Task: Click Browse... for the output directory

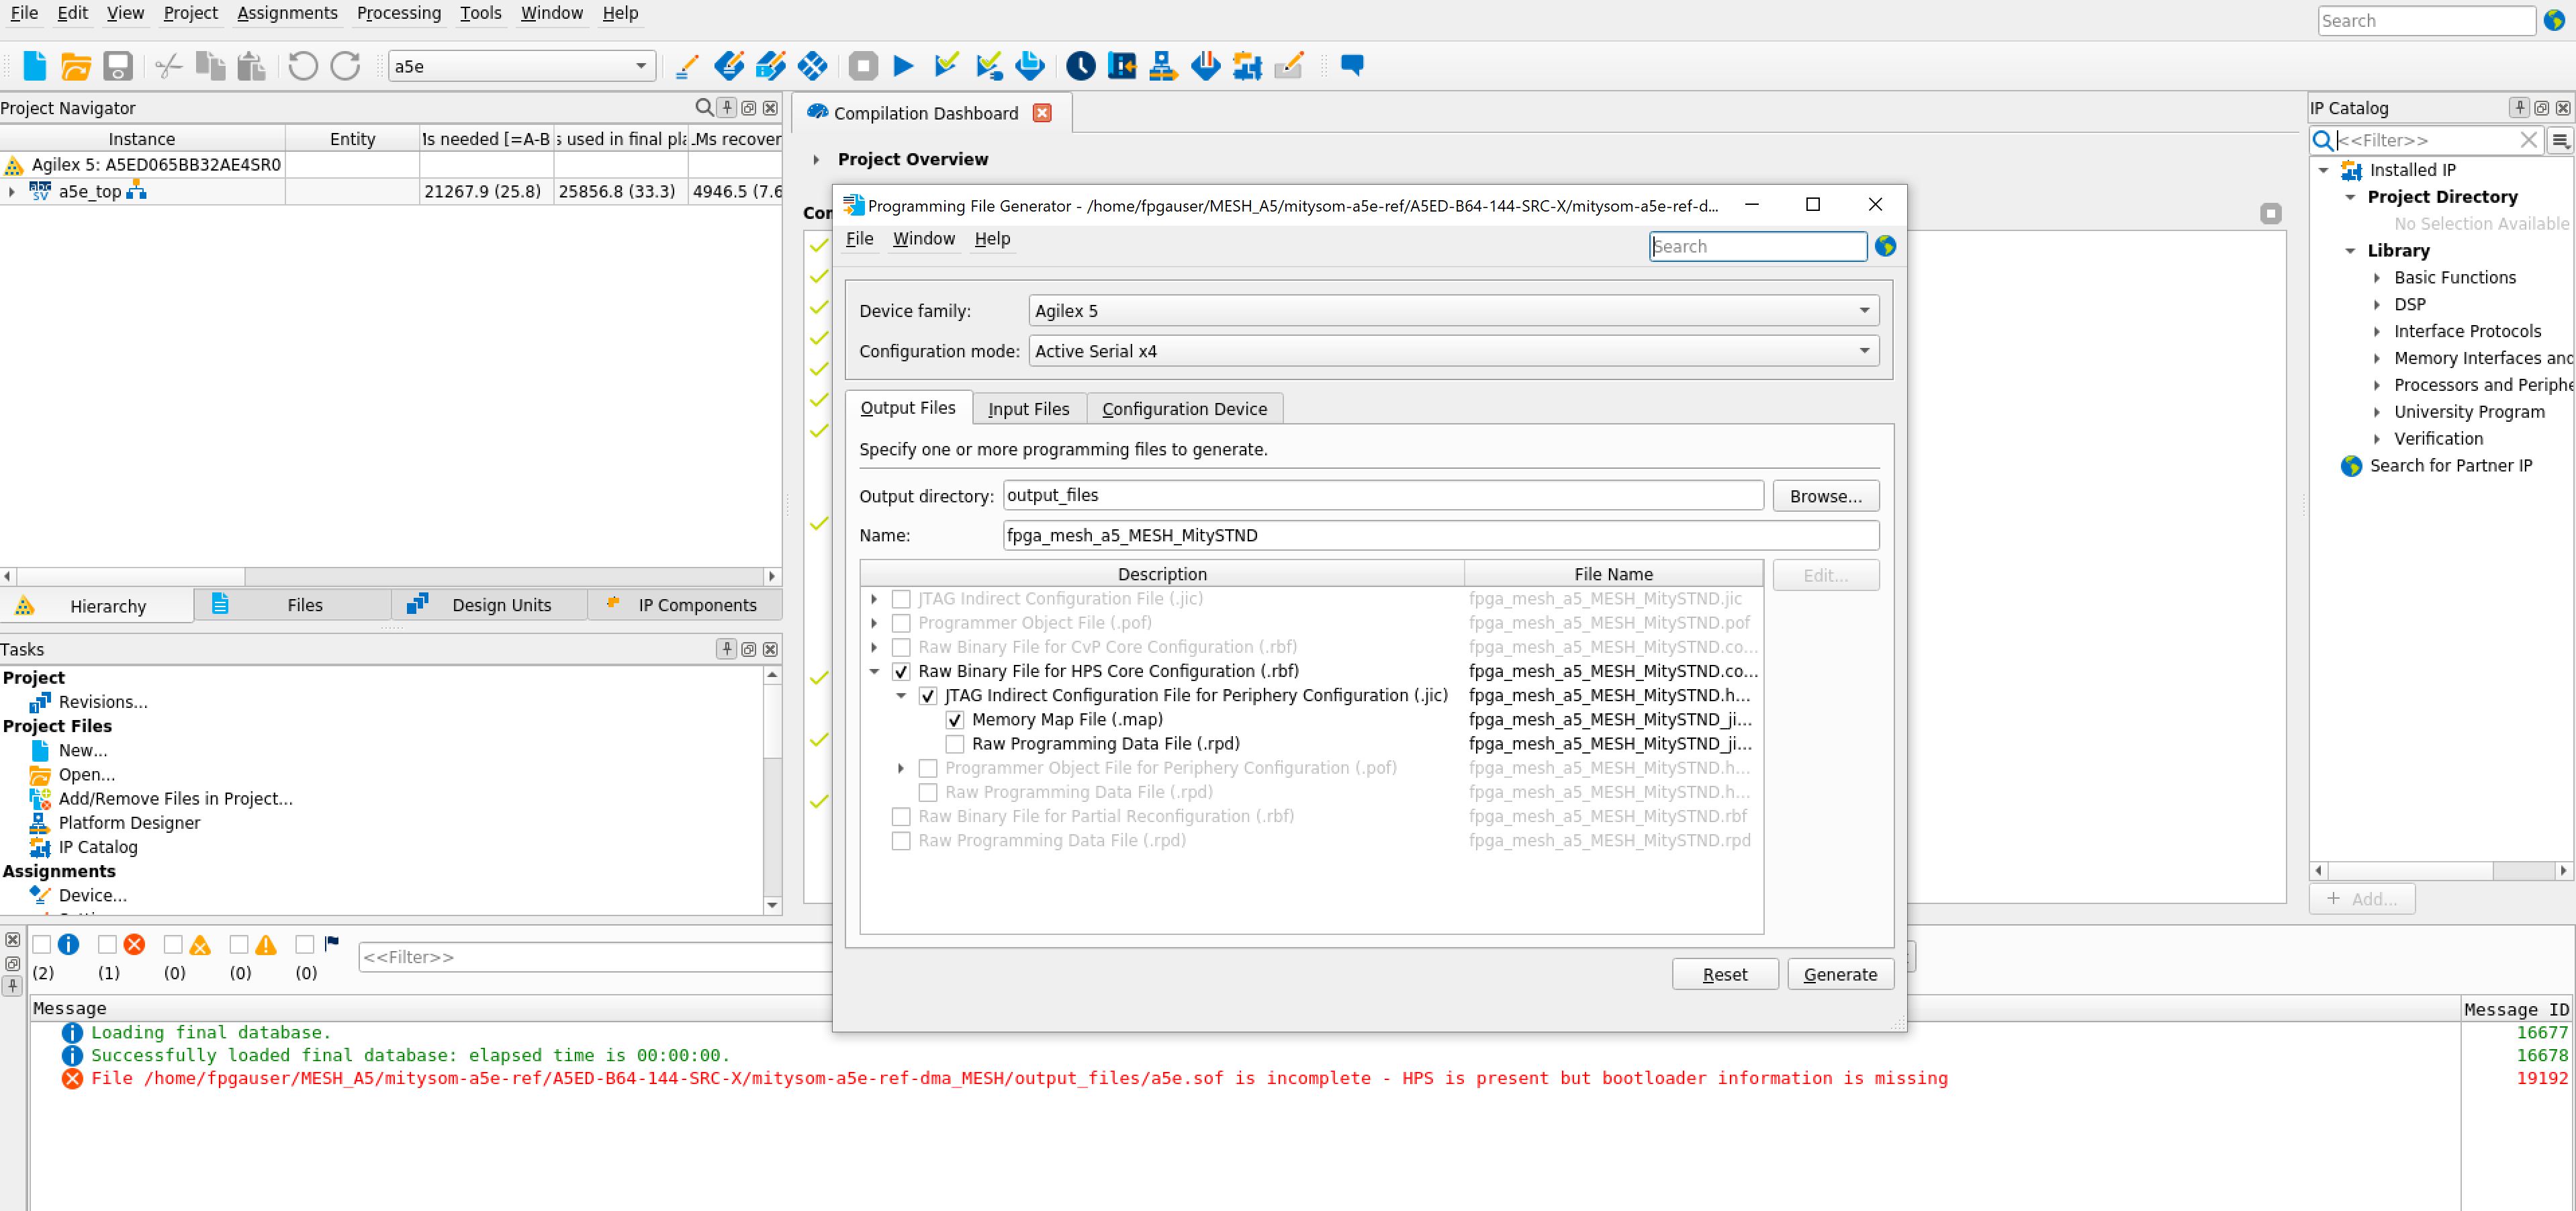Action: click(1825, 496)
